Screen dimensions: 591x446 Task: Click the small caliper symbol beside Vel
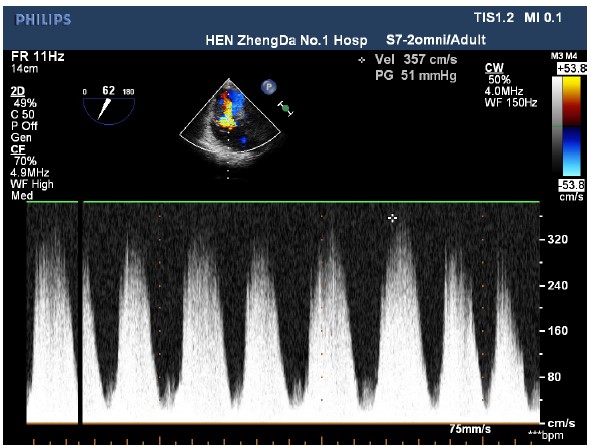pyautogui.click(x=362, y=60)
